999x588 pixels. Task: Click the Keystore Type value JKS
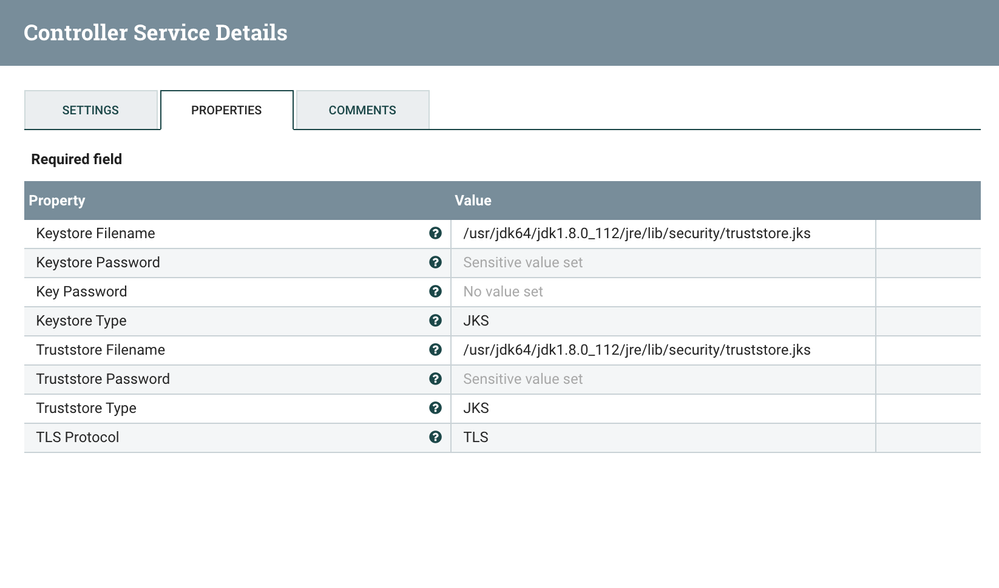[x=476, y=320]
